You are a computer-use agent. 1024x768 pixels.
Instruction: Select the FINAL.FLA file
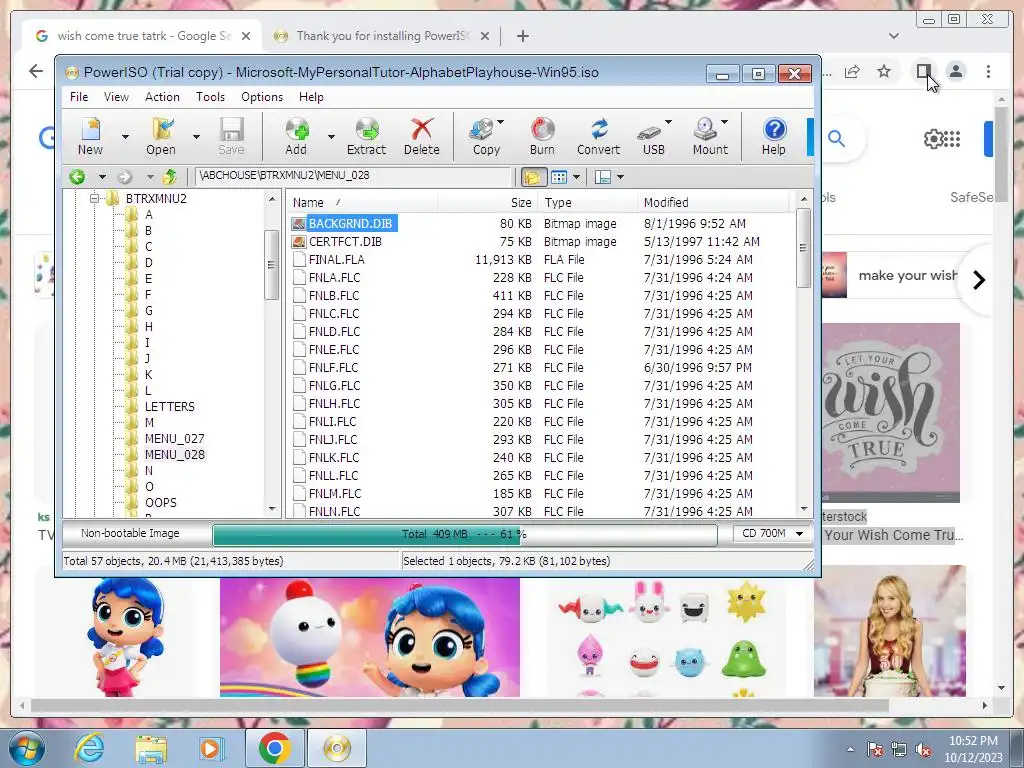tap(336, 260)
